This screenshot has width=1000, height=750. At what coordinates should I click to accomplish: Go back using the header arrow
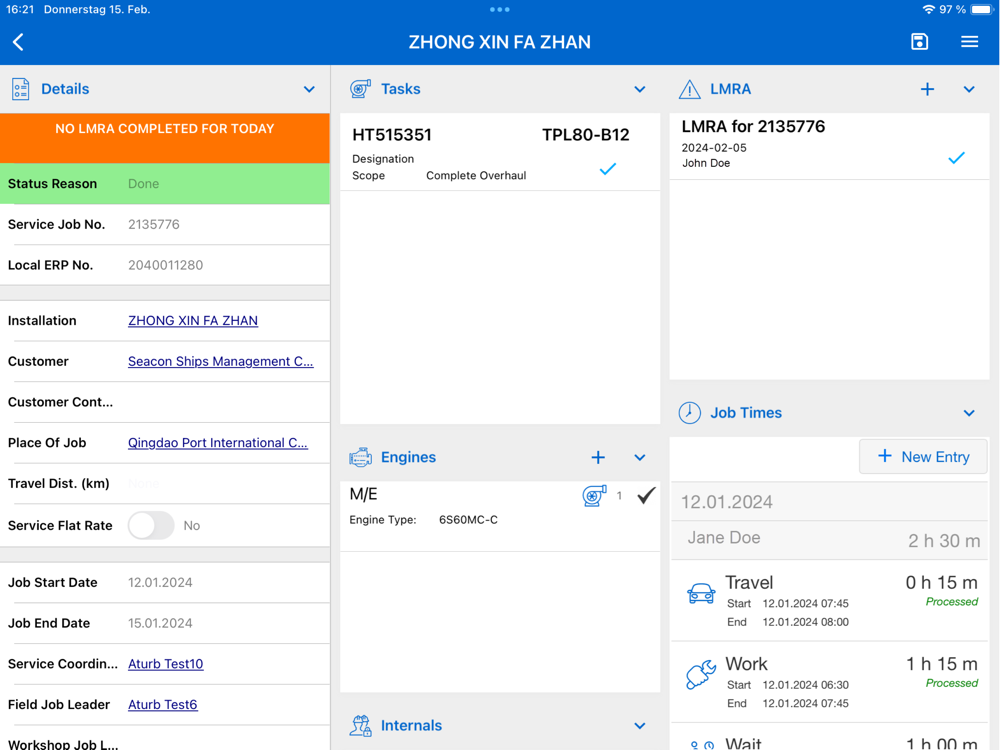point(18,42)
